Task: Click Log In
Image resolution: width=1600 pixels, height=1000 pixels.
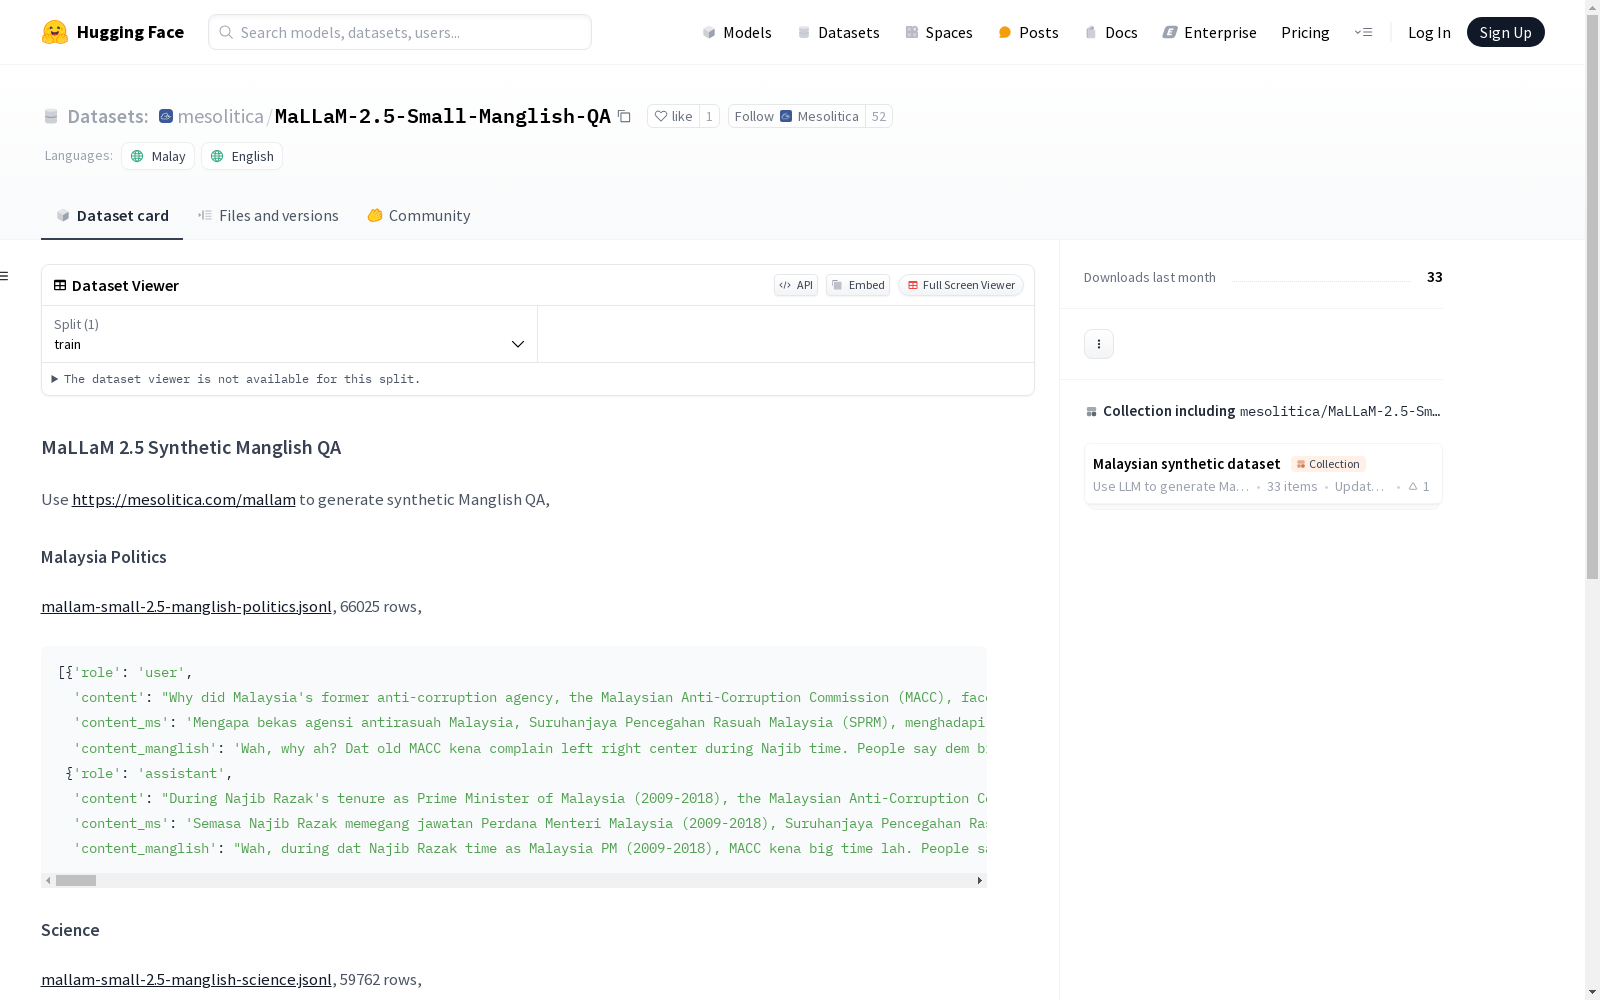Action: click(x=1429, y=32)
